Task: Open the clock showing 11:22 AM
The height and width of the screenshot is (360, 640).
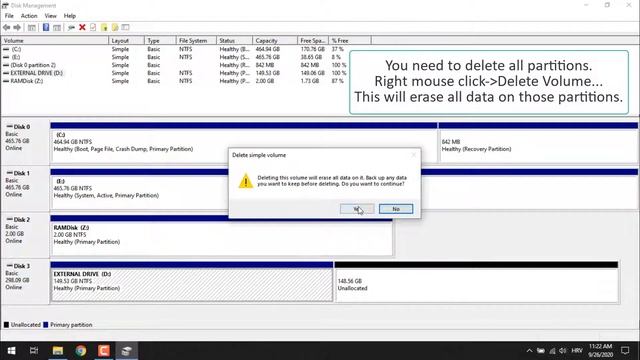Action: coord(600,351)
